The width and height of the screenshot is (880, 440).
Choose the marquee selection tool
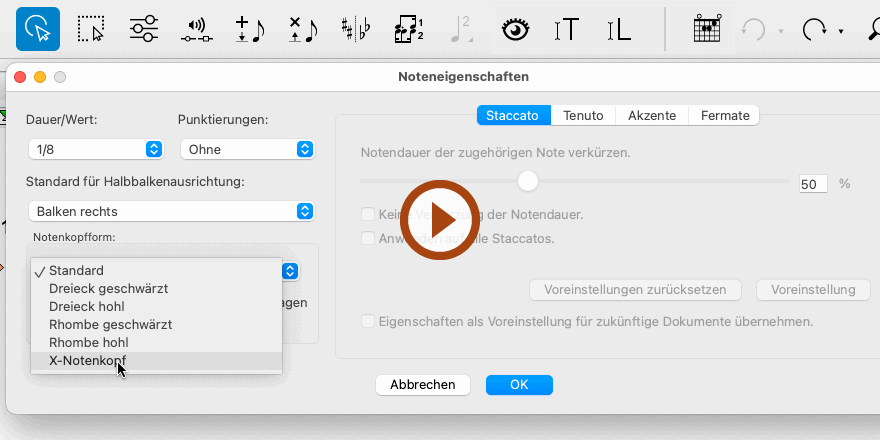pos(91,29)
